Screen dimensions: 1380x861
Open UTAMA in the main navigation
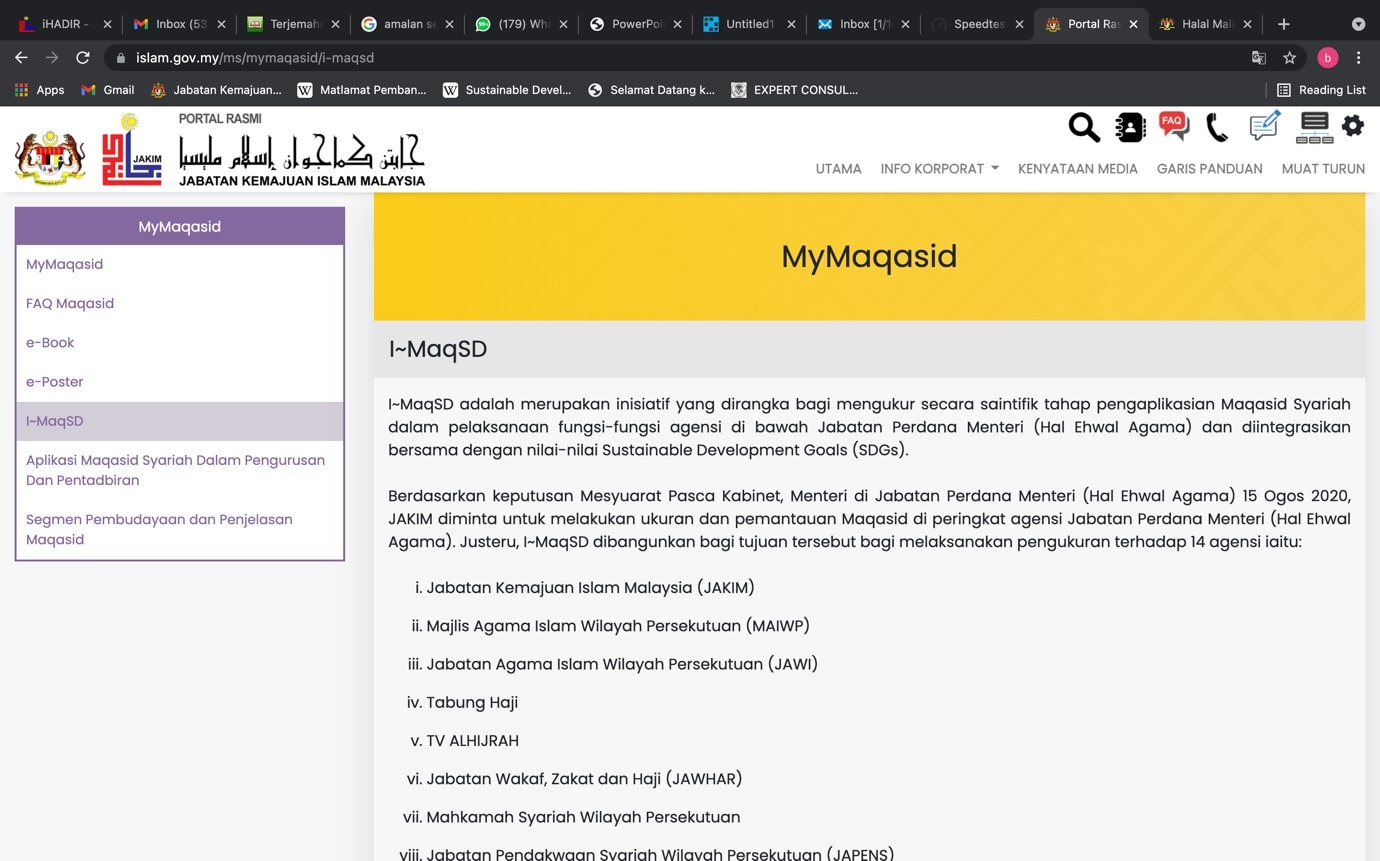click(838, 169)
